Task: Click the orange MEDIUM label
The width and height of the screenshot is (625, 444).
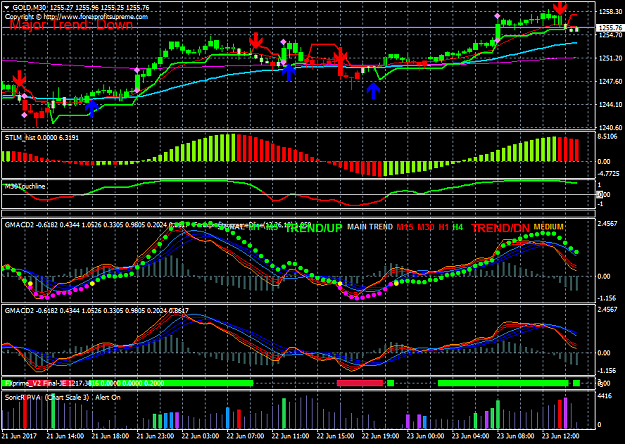Action: [548, 227]
